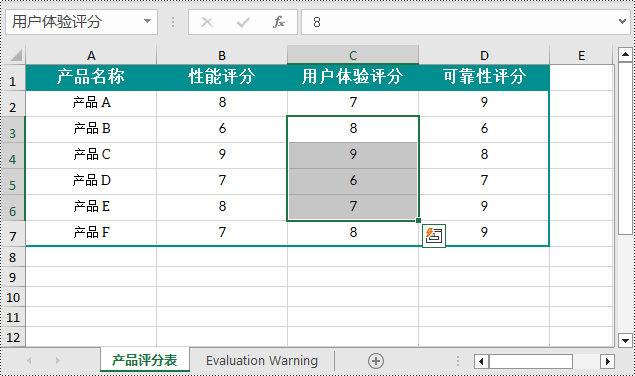Add a new sheet with the plus button
Viewport: 635px width, 376px height.
[376, 361]
